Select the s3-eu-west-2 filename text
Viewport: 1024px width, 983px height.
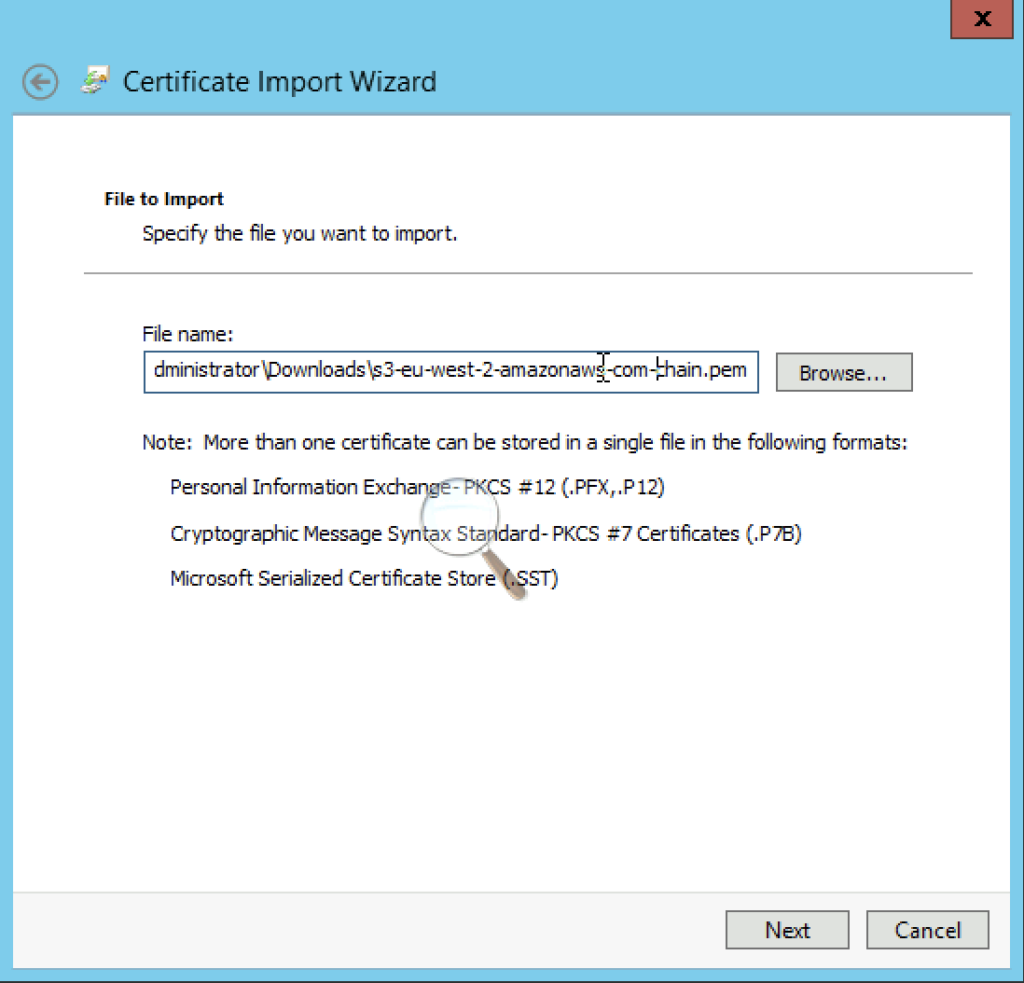click(450, 371)
